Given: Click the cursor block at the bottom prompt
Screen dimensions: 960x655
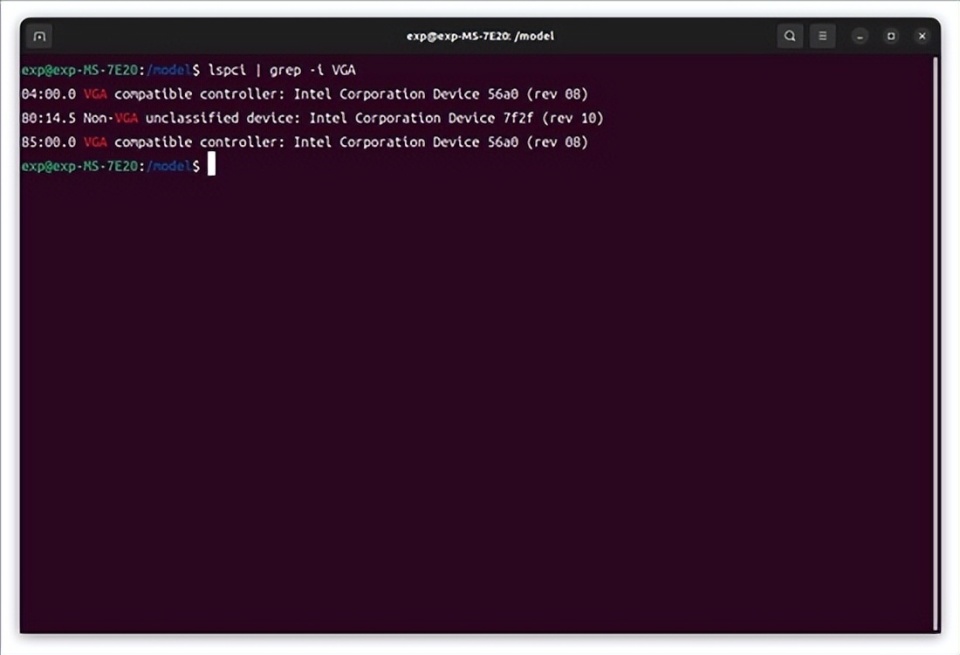Looking at the screenshot, I should click(x=211, y=165).
